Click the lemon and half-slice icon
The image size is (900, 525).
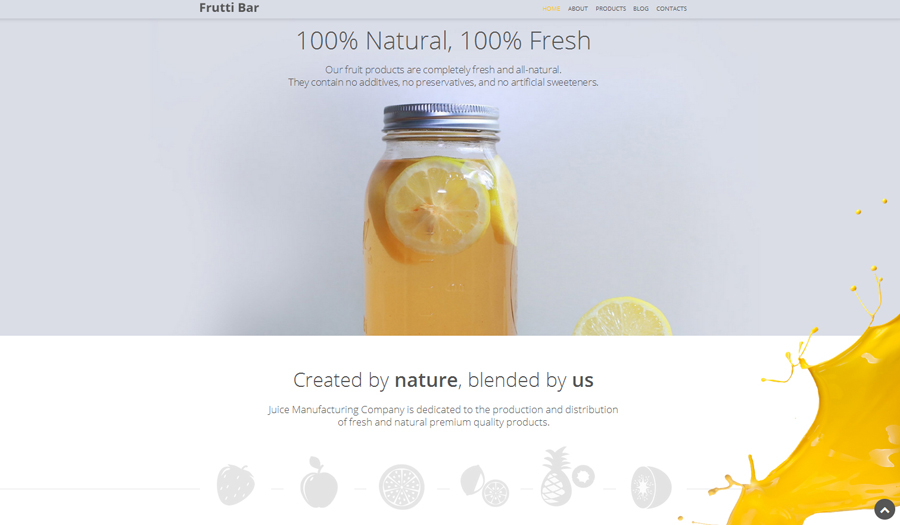click(x=484, y=485)
